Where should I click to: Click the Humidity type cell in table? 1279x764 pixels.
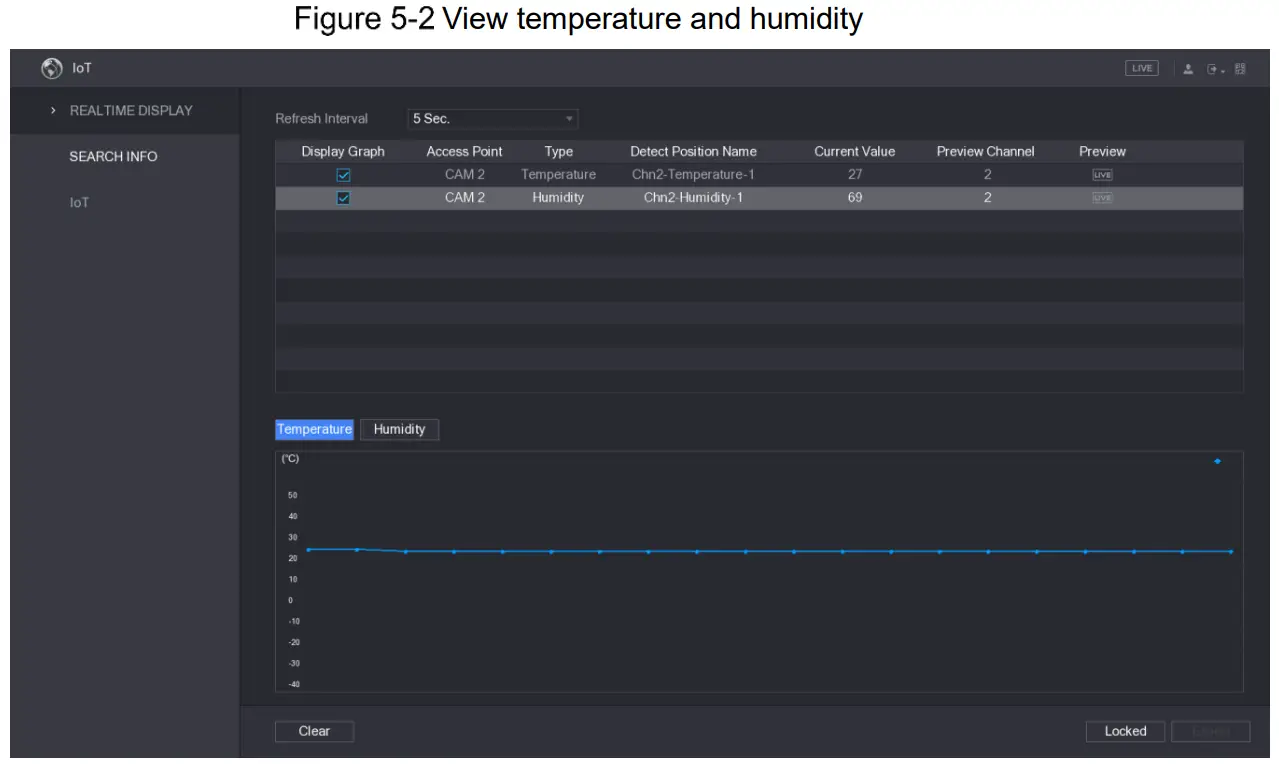click(558, 198)
